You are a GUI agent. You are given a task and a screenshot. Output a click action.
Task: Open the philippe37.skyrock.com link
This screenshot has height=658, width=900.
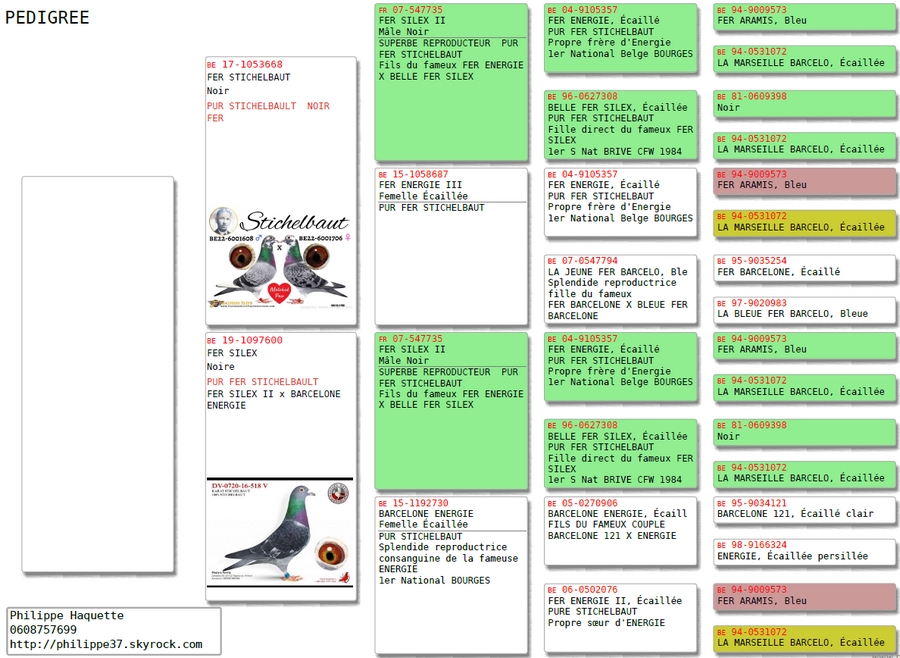coord(106,644)
